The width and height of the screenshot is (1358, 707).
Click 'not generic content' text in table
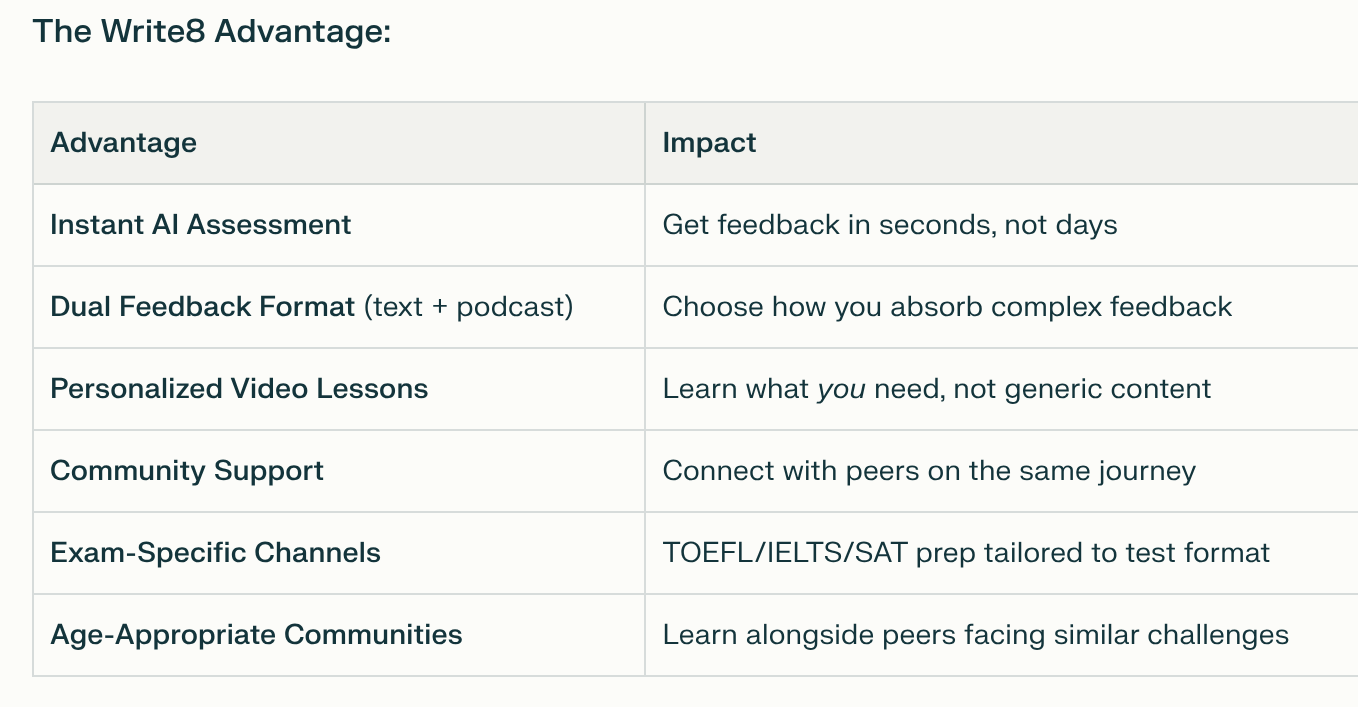(1082, 388)
